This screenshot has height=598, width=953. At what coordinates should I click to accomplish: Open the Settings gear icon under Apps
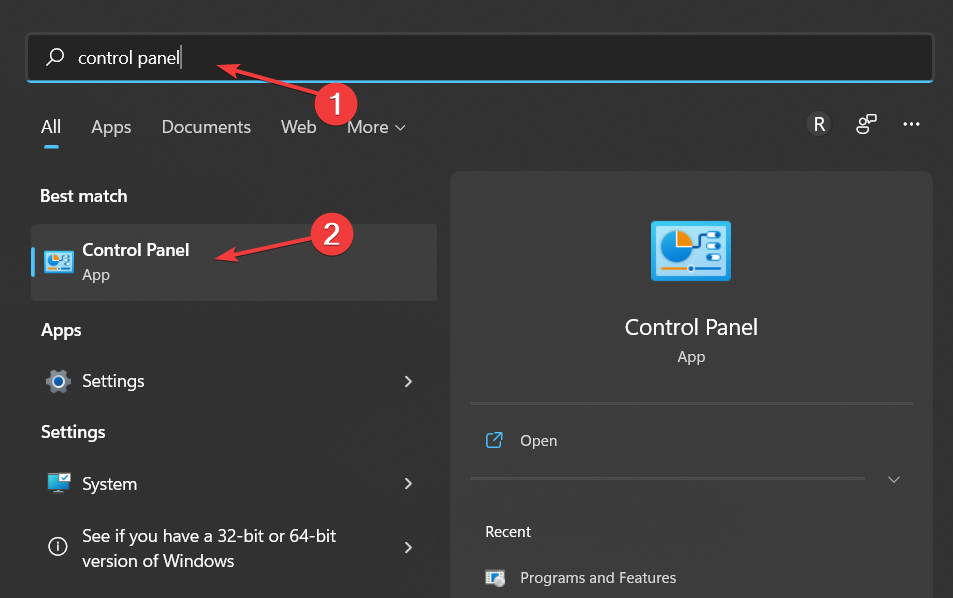(x=59, y=381)
